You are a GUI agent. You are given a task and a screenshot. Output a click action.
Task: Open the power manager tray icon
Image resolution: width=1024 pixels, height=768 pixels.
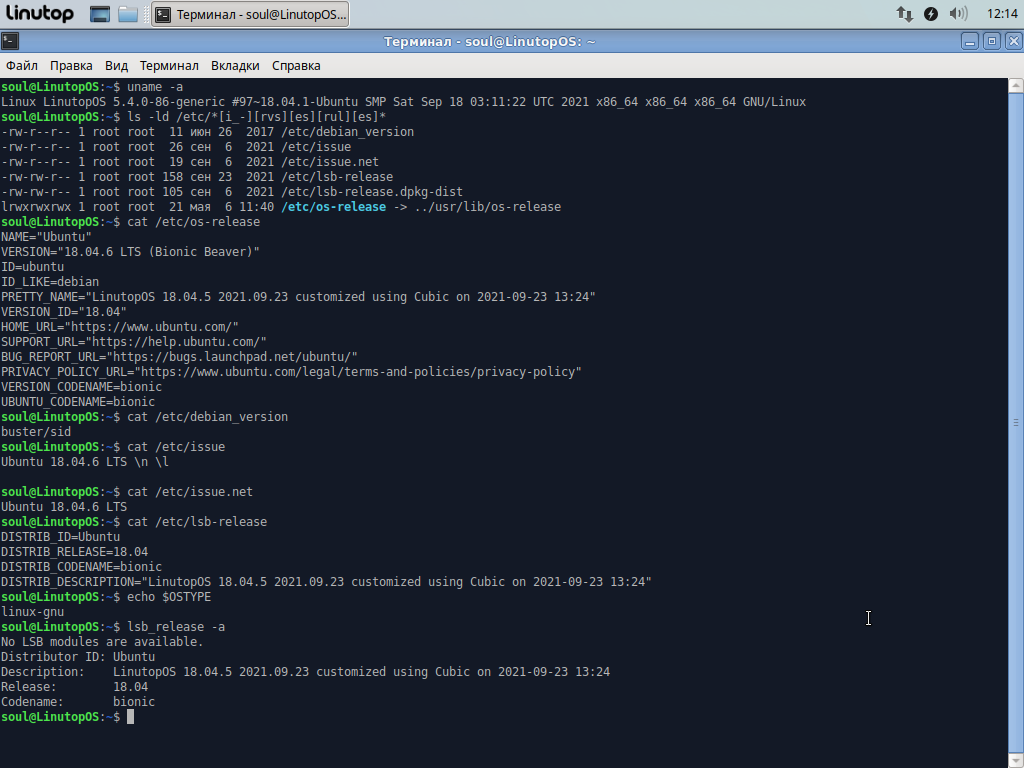(x=931, y=14)
